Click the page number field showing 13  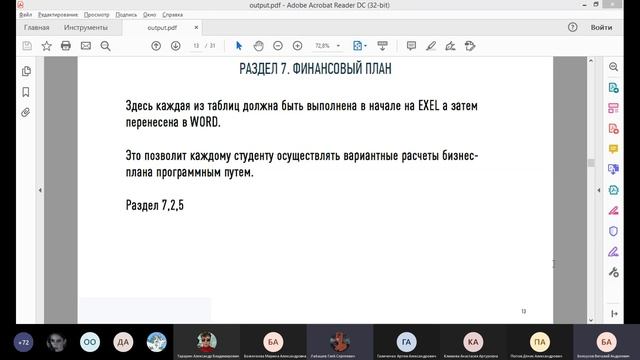click(x=196, y=46)
